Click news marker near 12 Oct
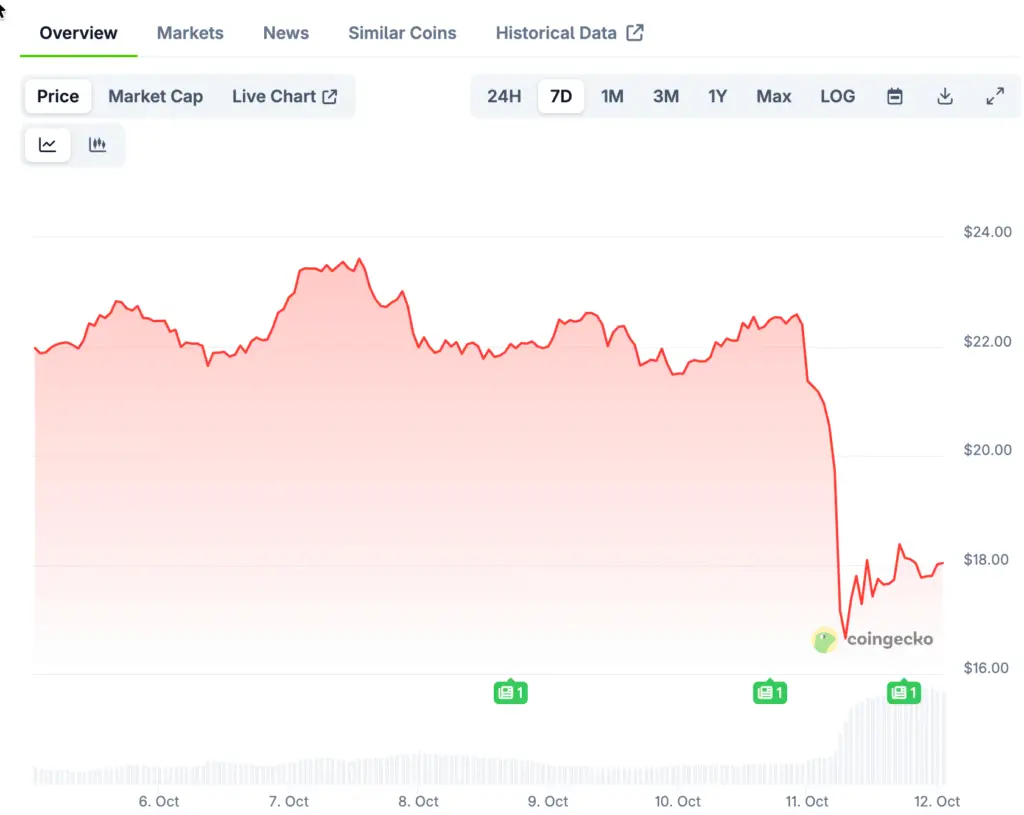 pos(903,692)
